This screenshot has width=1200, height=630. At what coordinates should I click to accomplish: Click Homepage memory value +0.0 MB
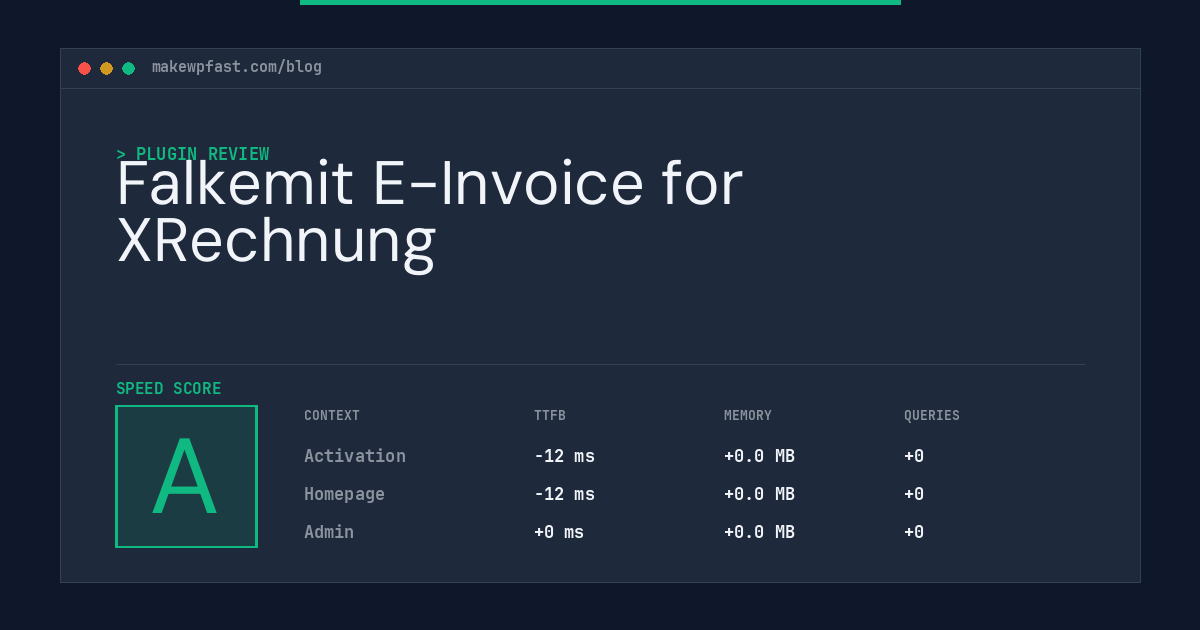point(759,494)
